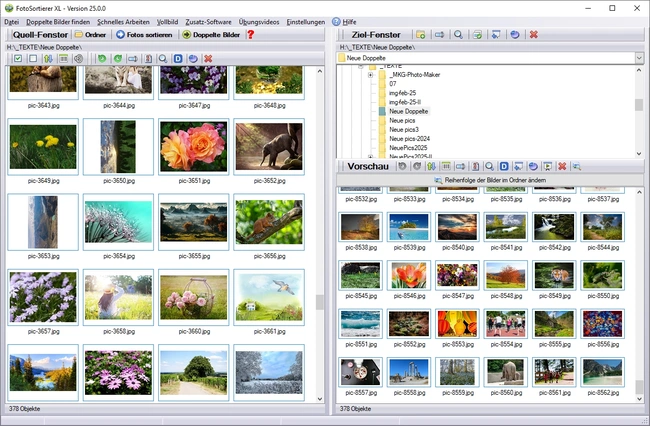
Task: Click the magnifier icon in Quell-Fenster toolbar
Action: point(163,58)
